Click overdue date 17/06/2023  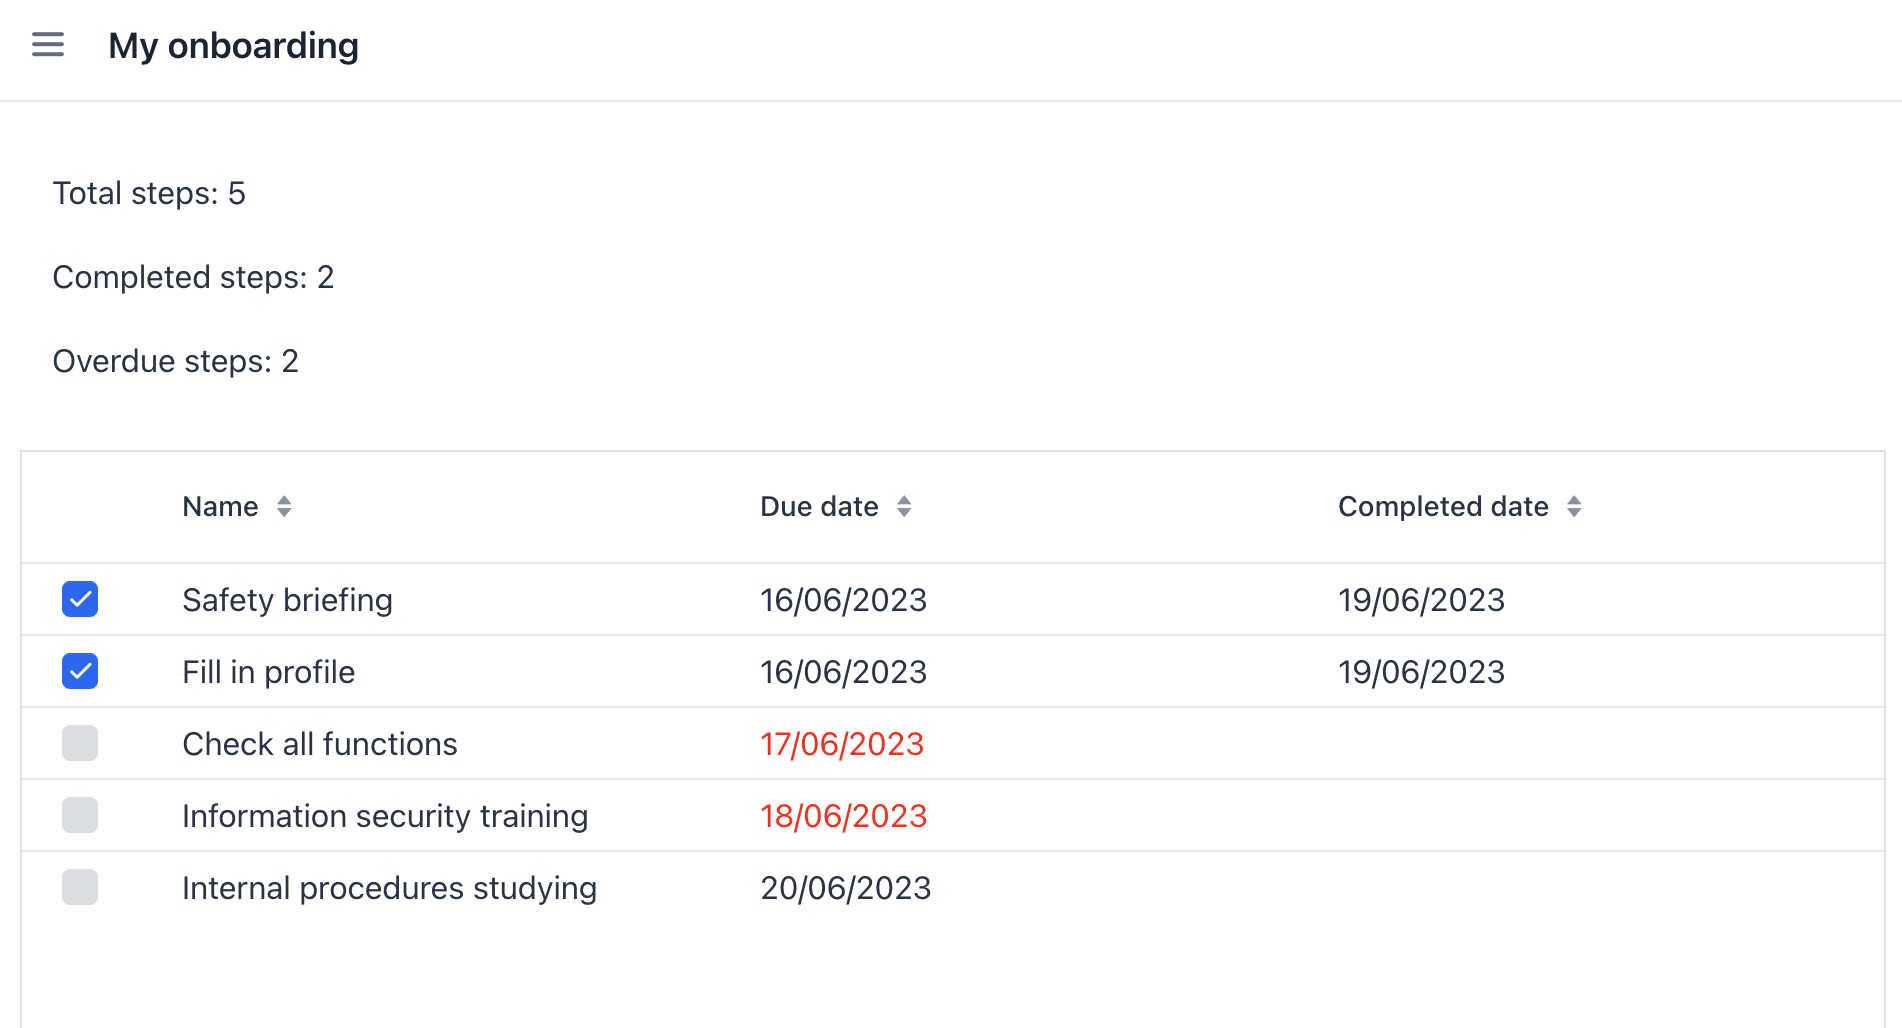click(842, 744)
